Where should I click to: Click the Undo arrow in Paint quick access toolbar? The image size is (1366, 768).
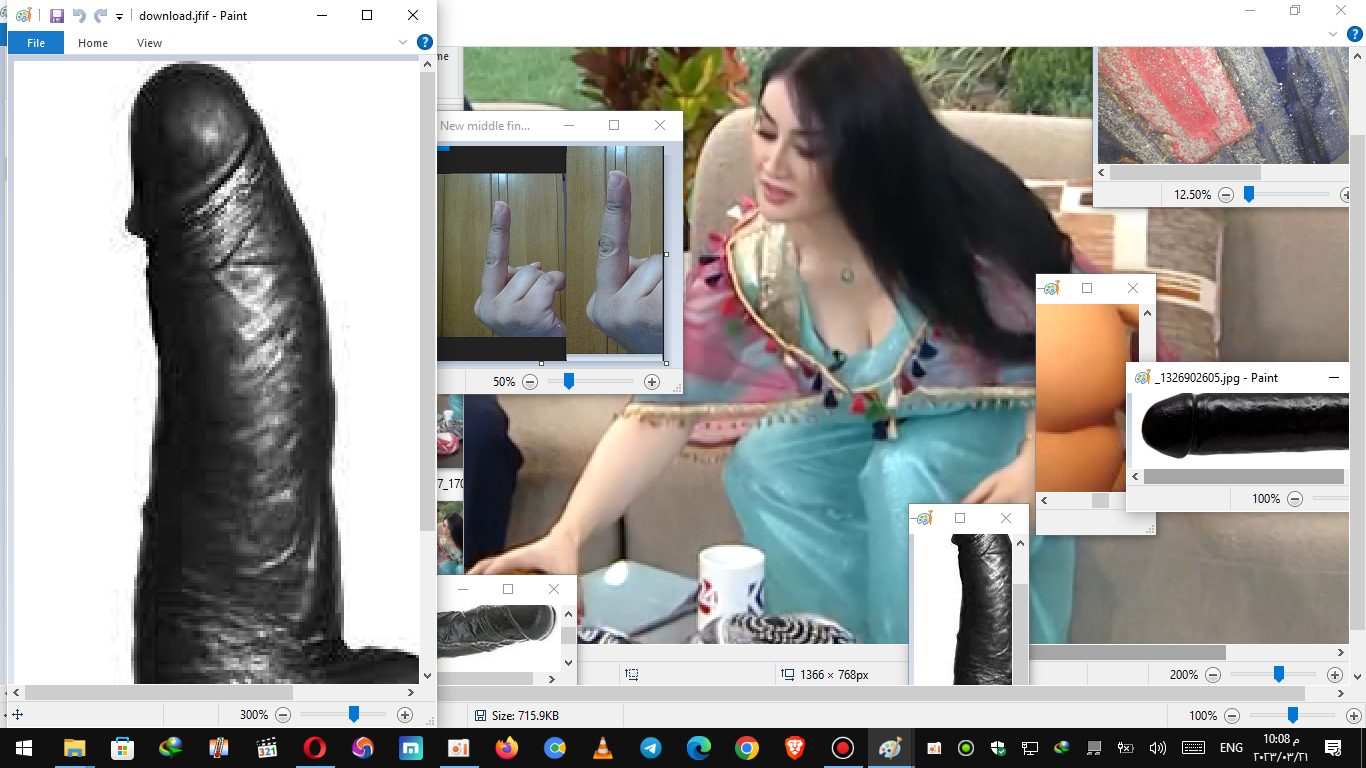pos(79,16)
